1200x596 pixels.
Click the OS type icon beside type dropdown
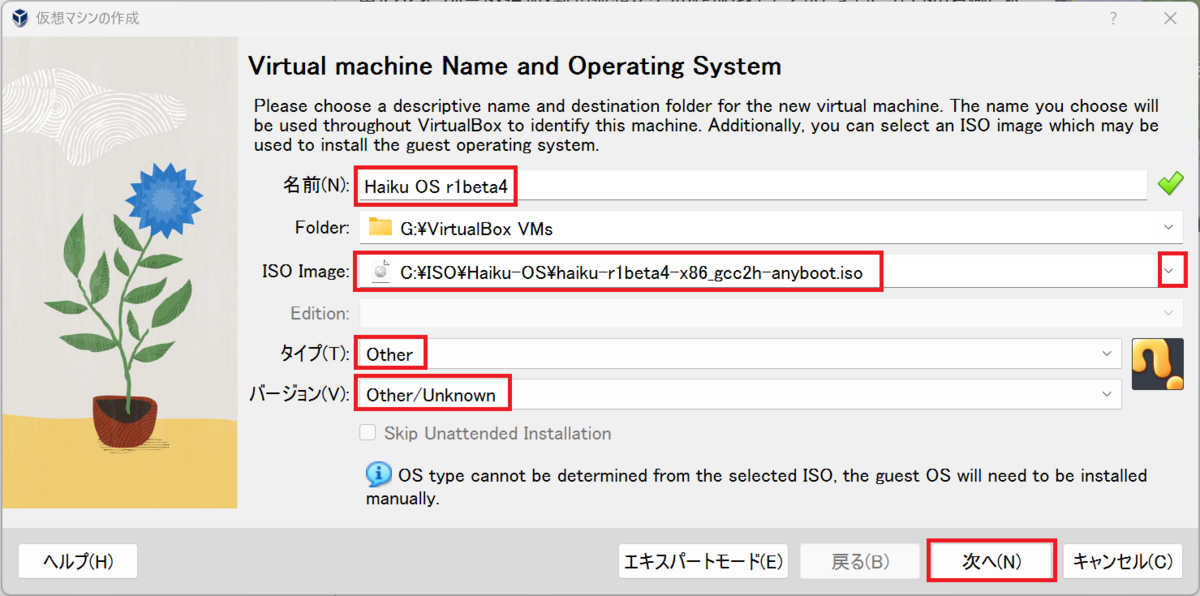pyautogui.click(x=1158, y=364)
